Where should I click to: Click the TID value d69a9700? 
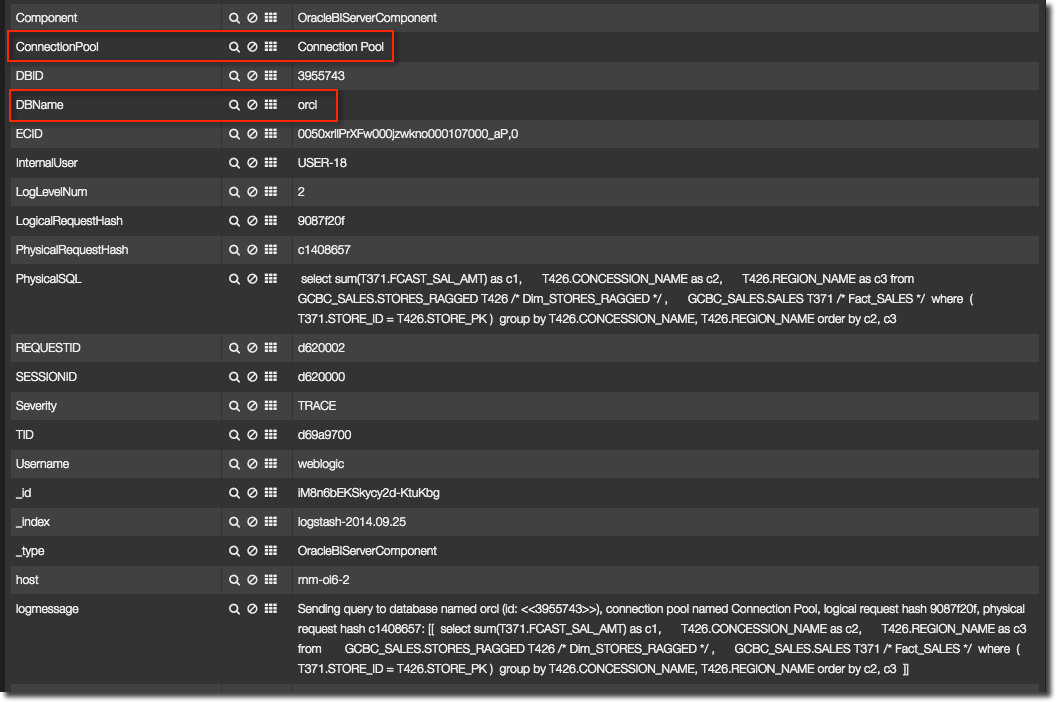point(324,435)
